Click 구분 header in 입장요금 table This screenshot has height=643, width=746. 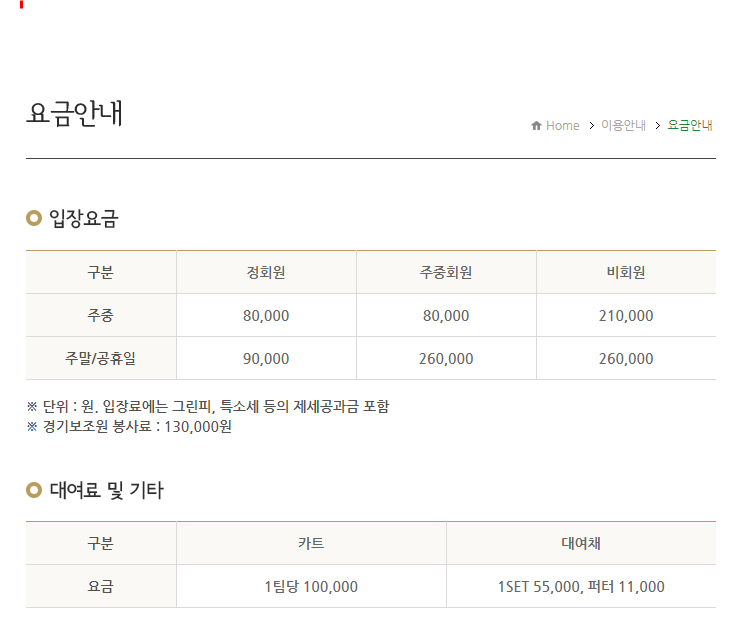point(100,273)
